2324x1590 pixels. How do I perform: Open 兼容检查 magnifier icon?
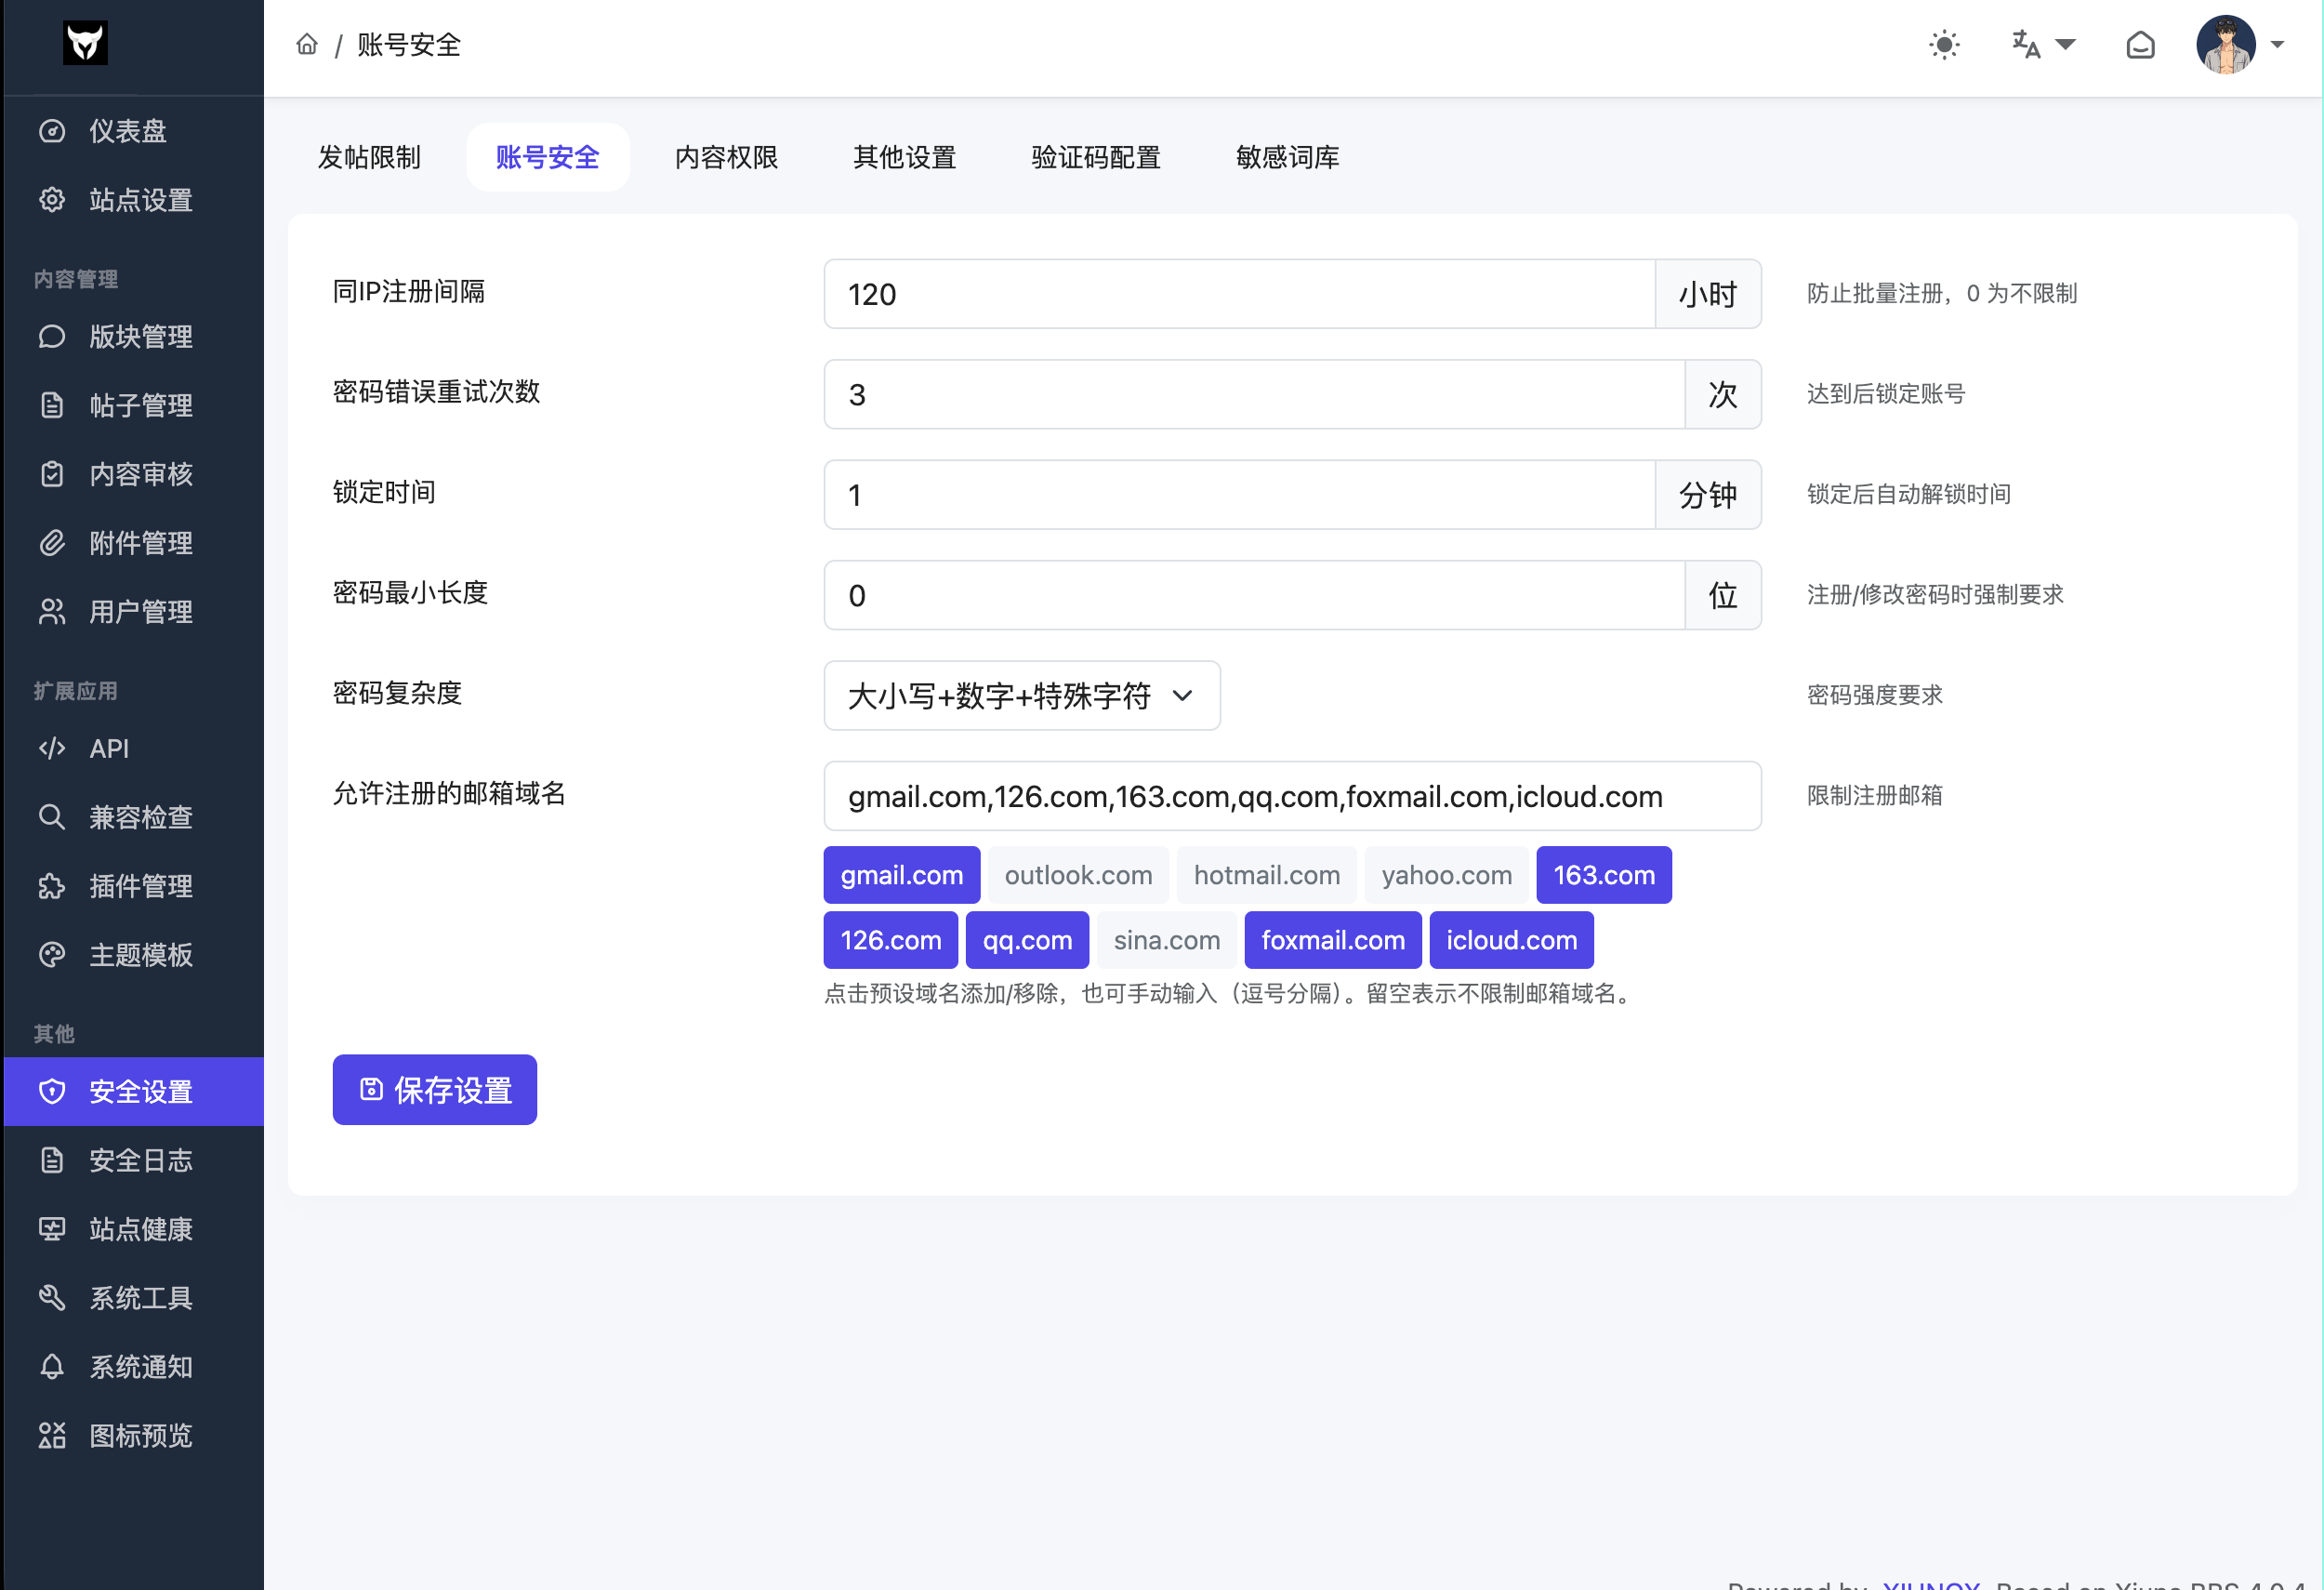[x=52, y=817]
